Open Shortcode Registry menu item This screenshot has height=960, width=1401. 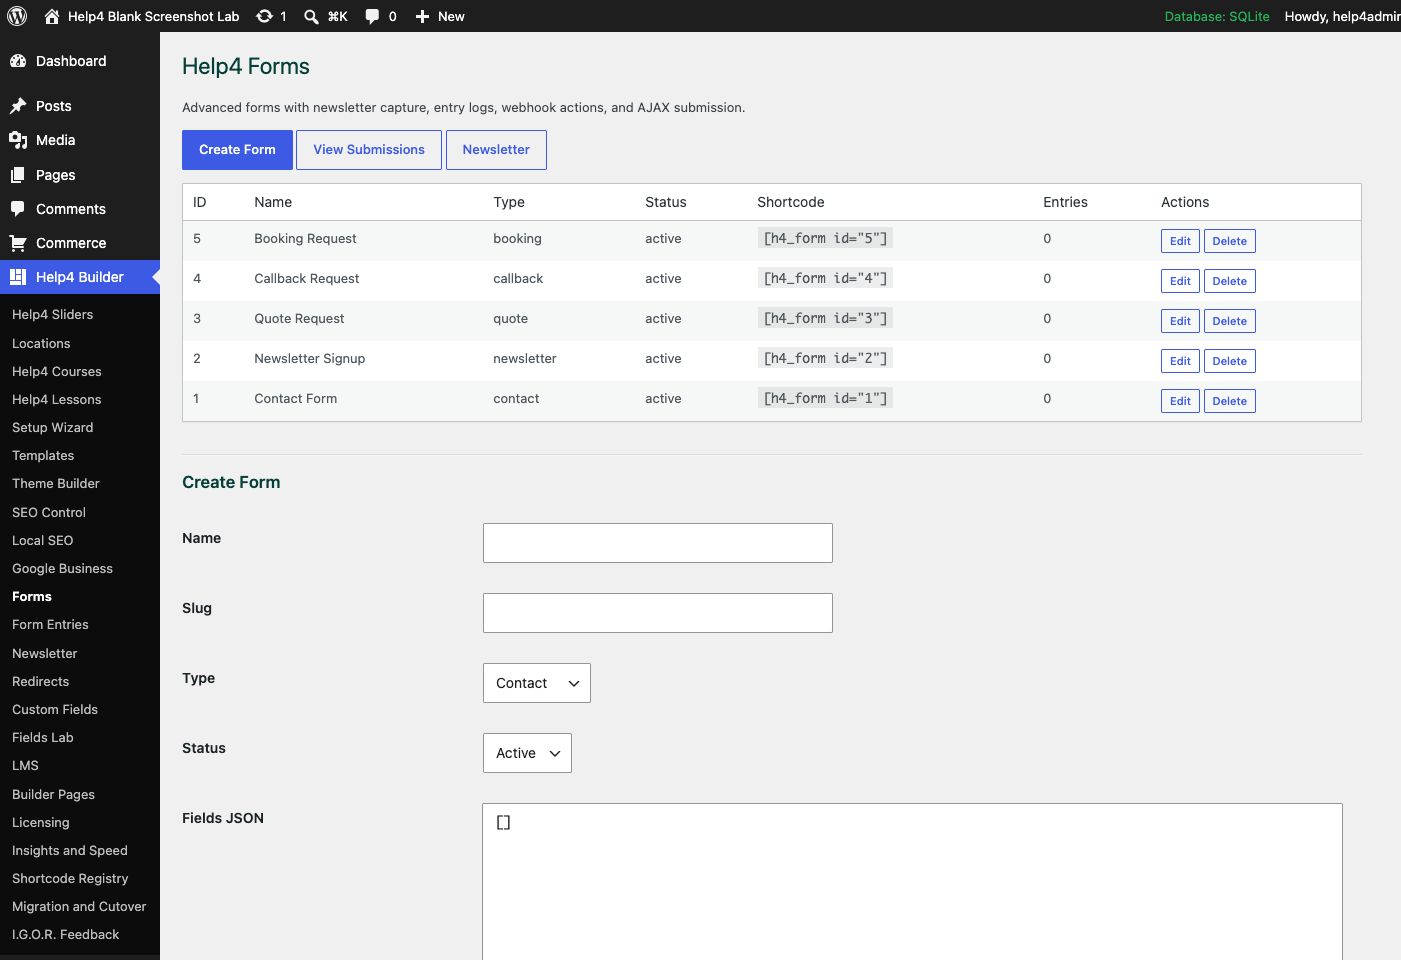(x=70, y=878)
